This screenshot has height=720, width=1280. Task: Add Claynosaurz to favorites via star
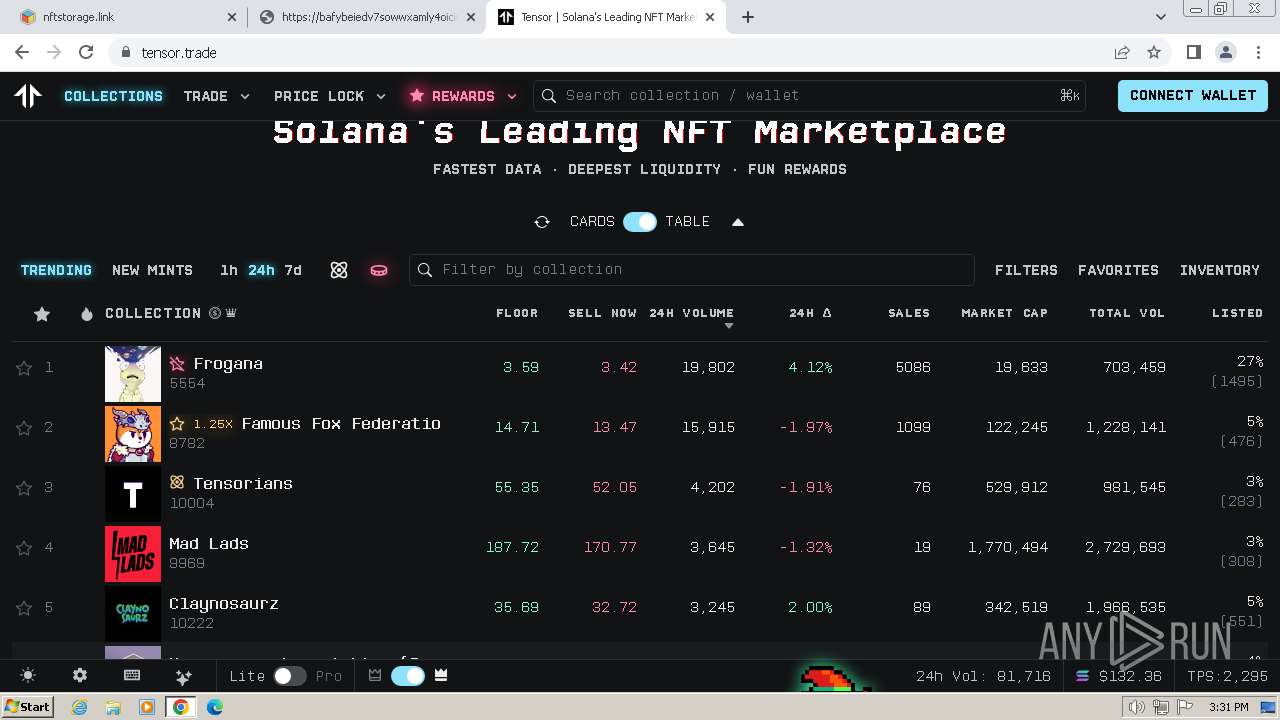point(24,608)
